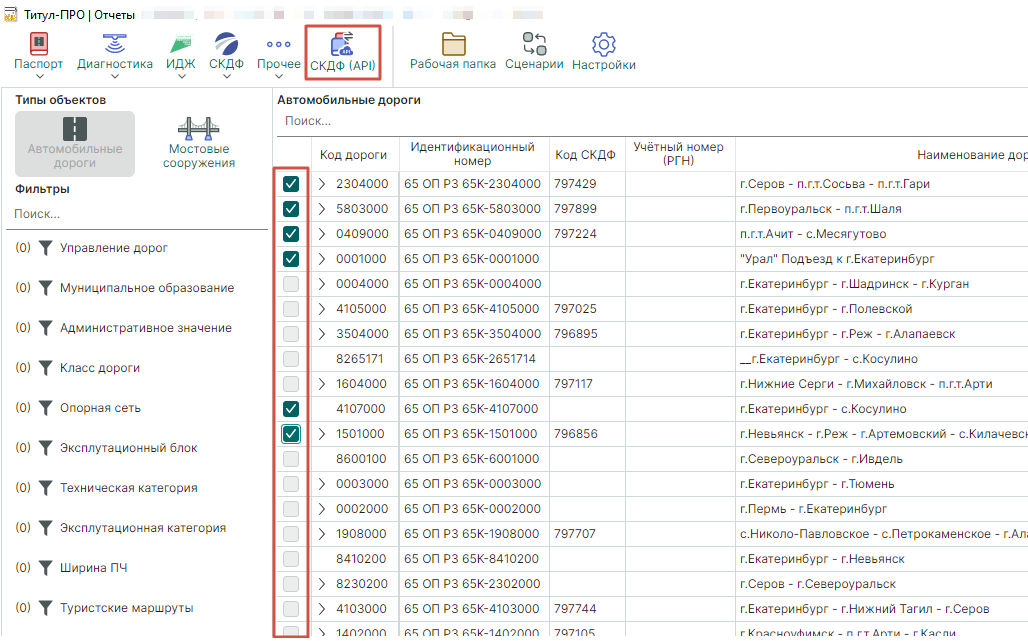Check the checkbox for road 0004000
Viewport: 1028px width, 641px height.
tap(291, 284)
